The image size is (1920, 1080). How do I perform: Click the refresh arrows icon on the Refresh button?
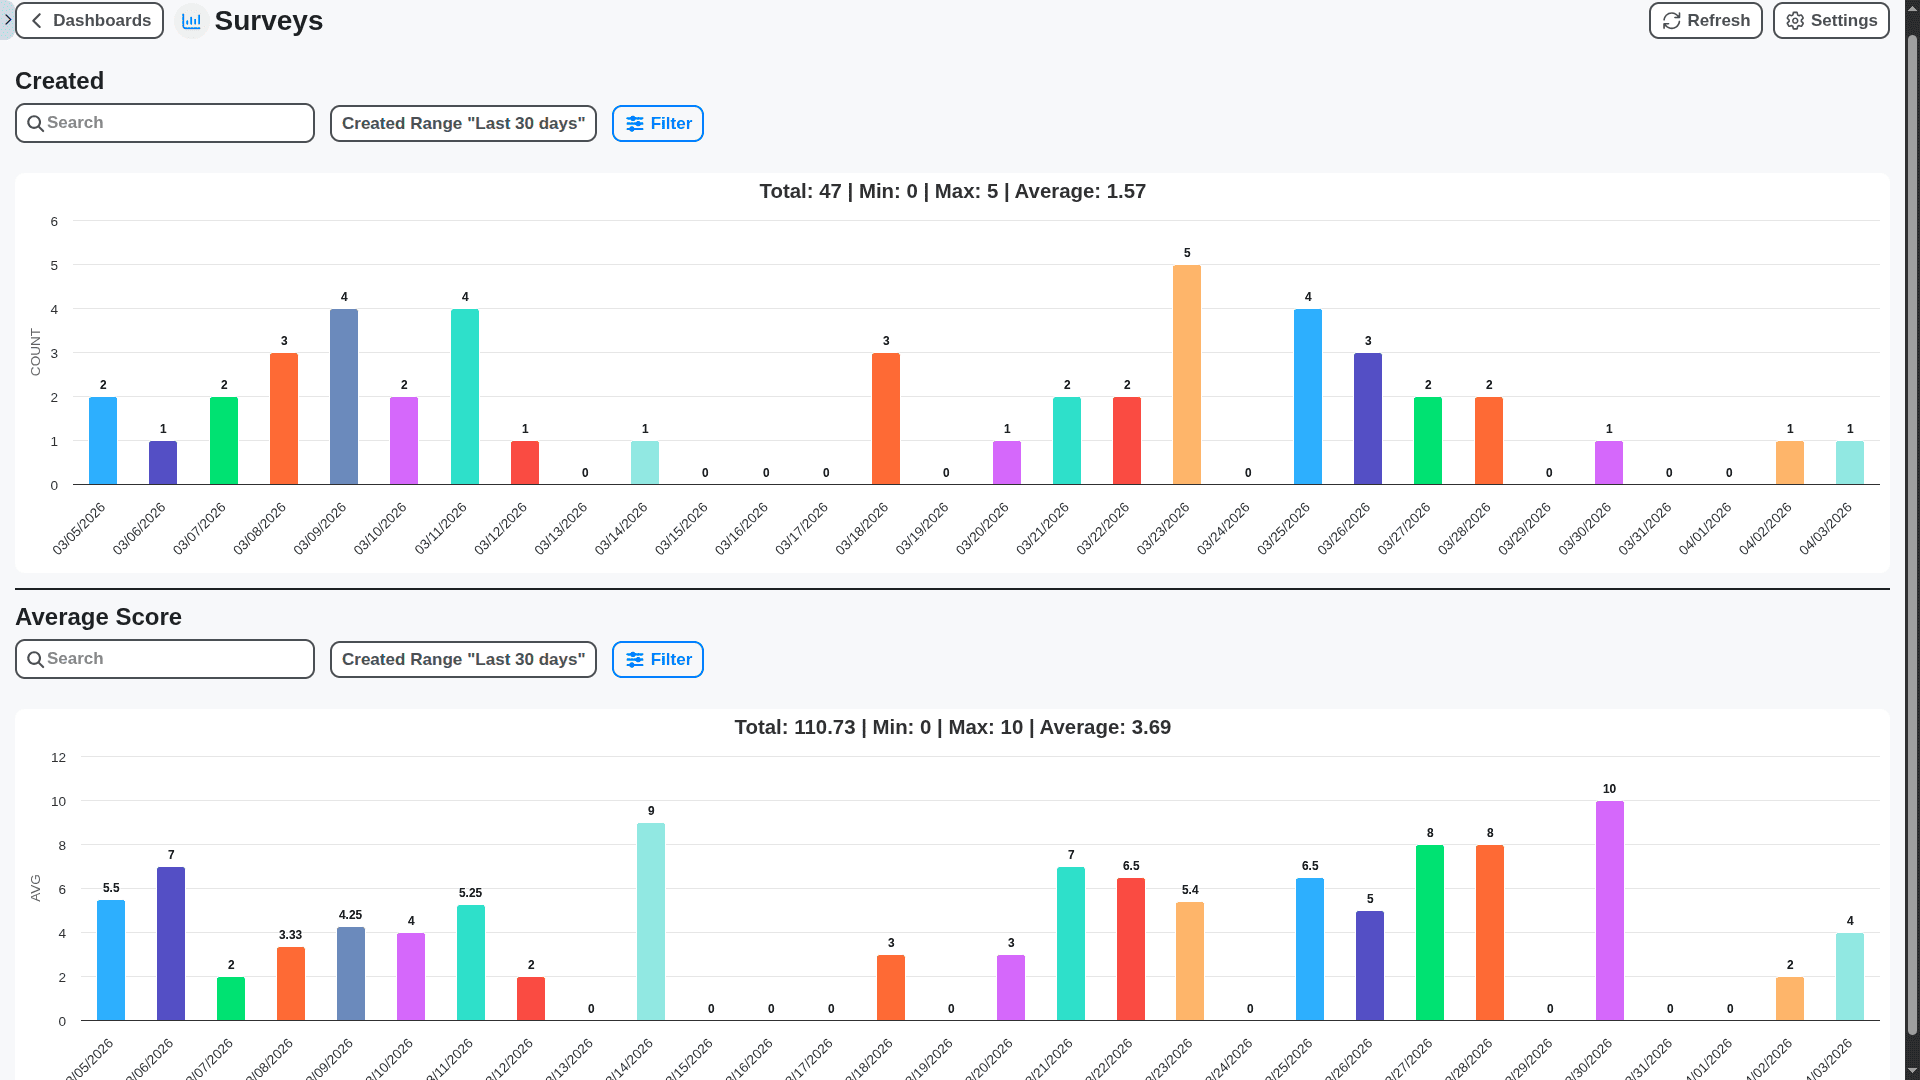click(x=1672, y=20)
